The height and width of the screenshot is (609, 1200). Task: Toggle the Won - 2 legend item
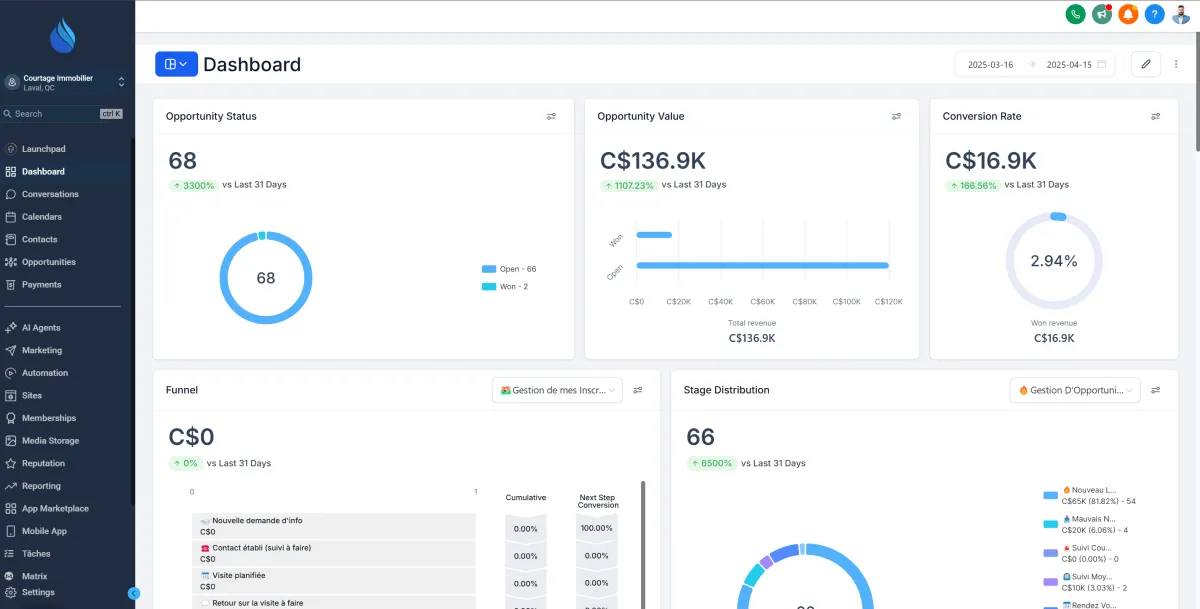tap(509, 286)
